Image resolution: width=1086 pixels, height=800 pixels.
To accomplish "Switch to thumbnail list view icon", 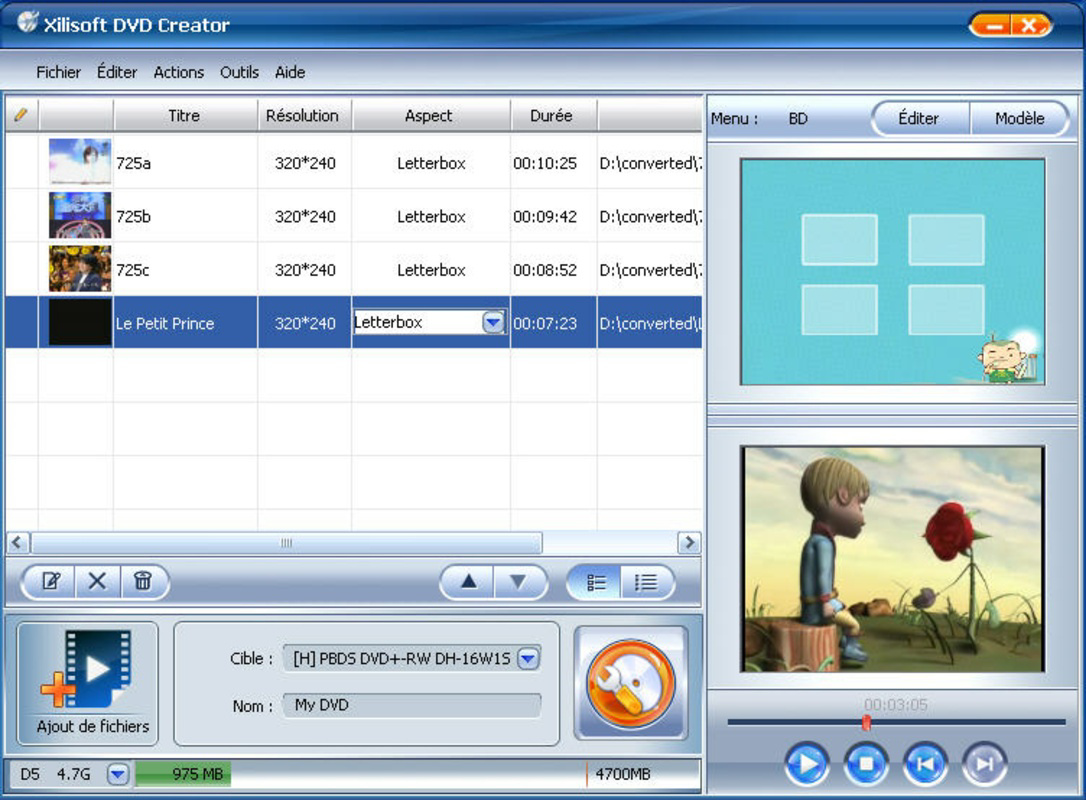I will click(596, 582).
